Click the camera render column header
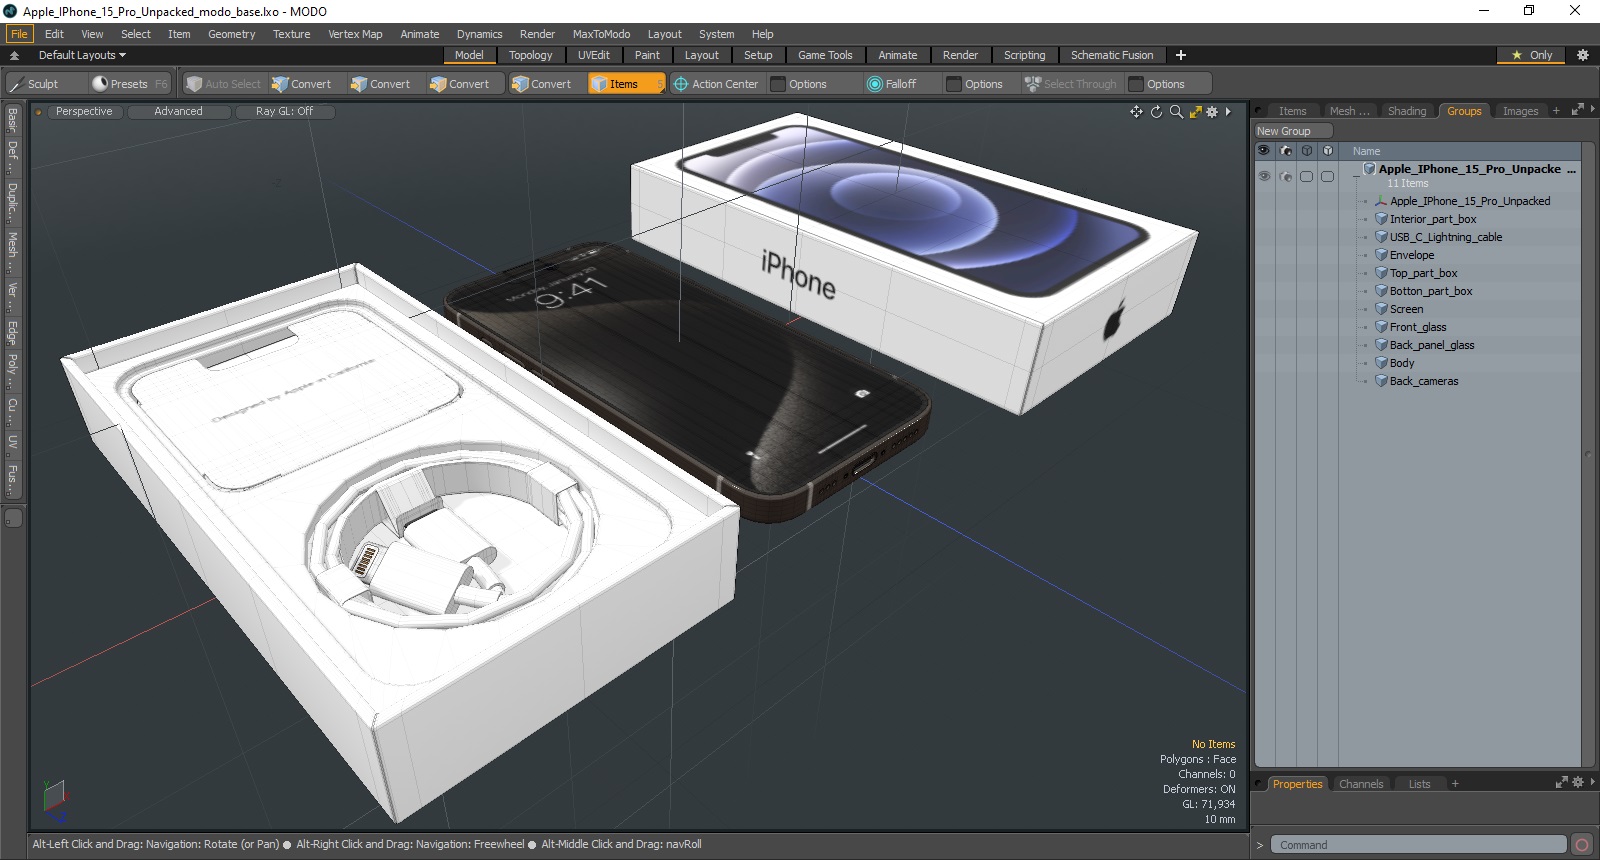 pyautogui.click(x=1286, y=151)
